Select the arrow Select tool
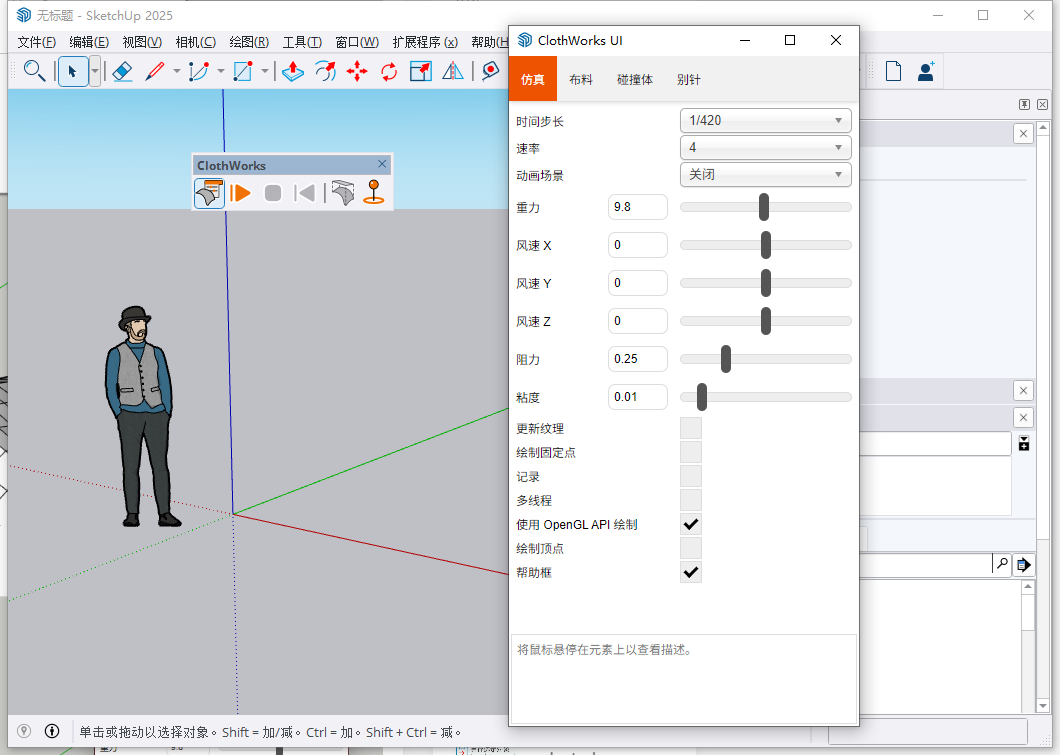 pos(73,71)
